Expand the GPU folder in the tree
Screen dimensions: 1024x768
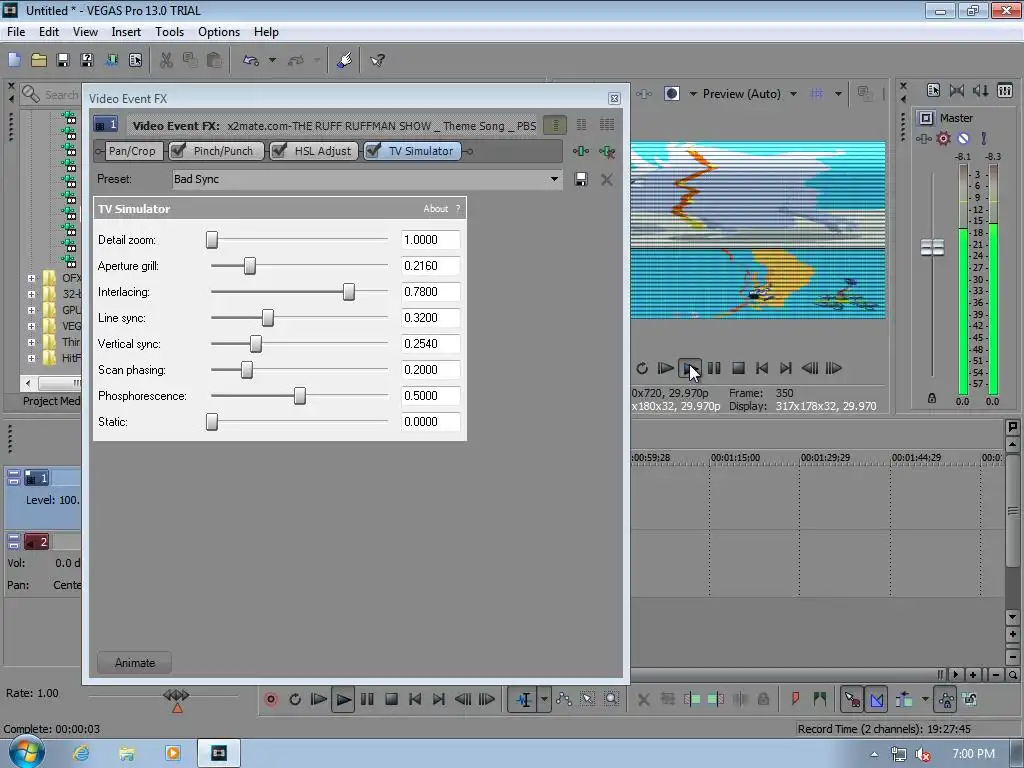click(31, 310)
